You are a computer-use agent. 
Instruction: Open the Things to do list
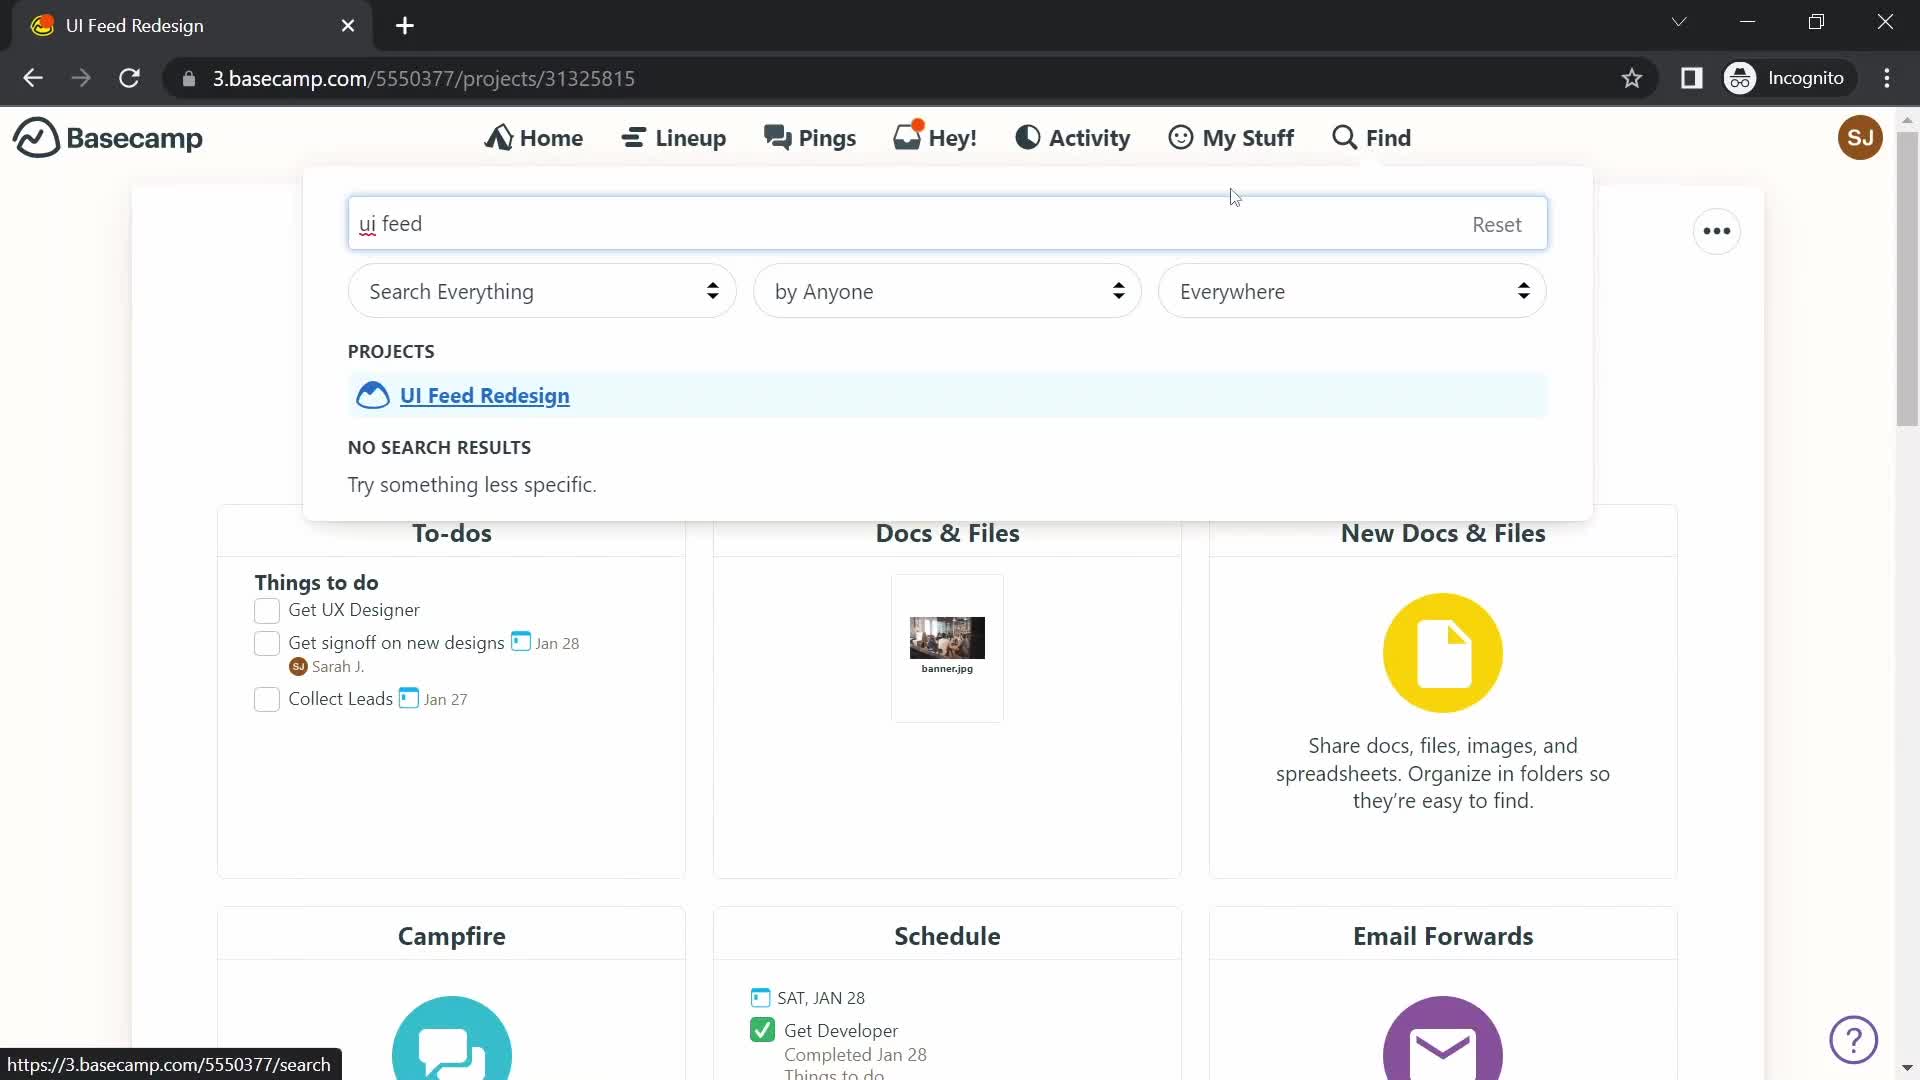point(316,582)
